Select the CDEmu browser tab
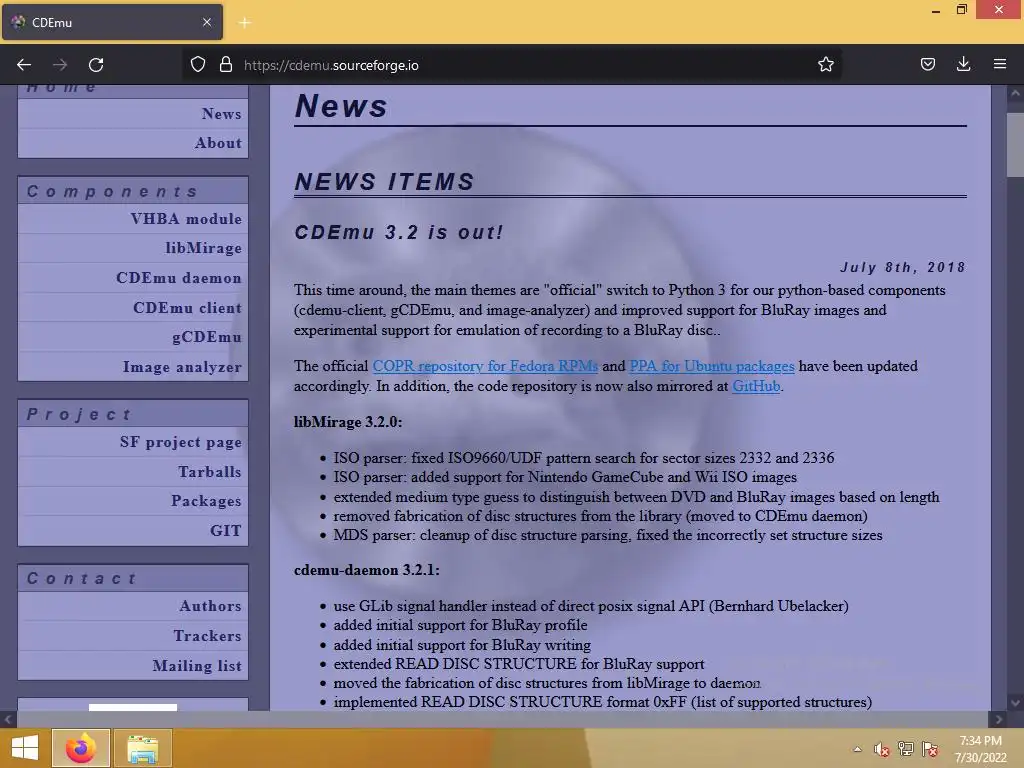1024x768 pixels. [112, 22]
